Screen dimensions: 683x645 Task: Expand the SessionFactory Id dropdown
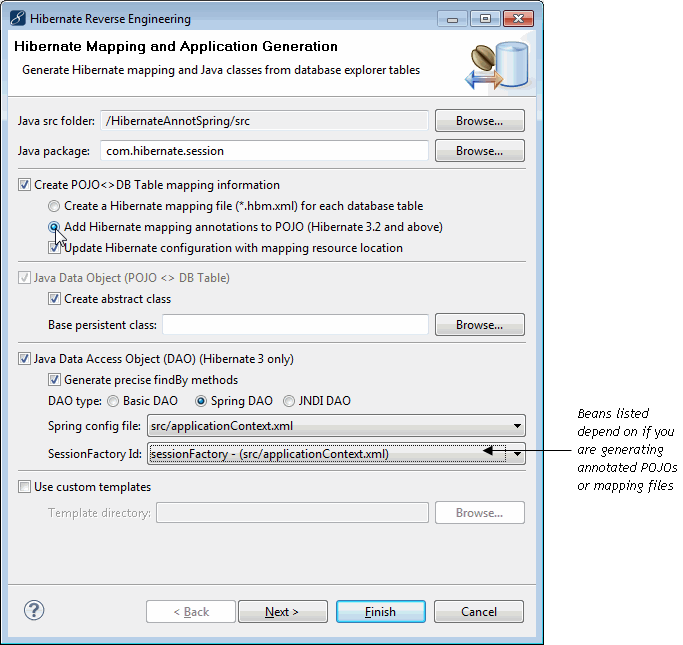(x=515, y=454)
